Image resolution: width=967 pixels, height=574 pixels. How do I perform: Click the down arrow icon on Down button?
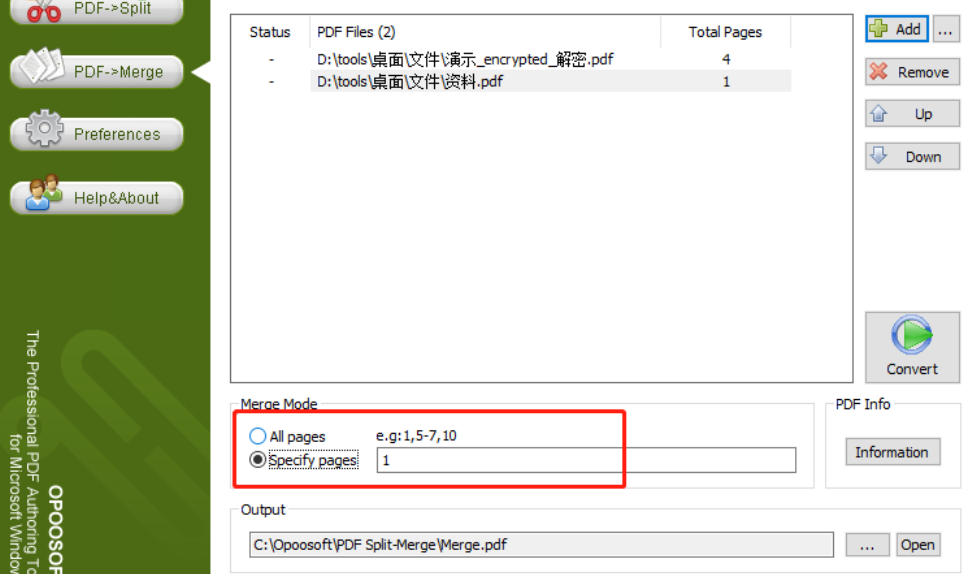[879, 155]
